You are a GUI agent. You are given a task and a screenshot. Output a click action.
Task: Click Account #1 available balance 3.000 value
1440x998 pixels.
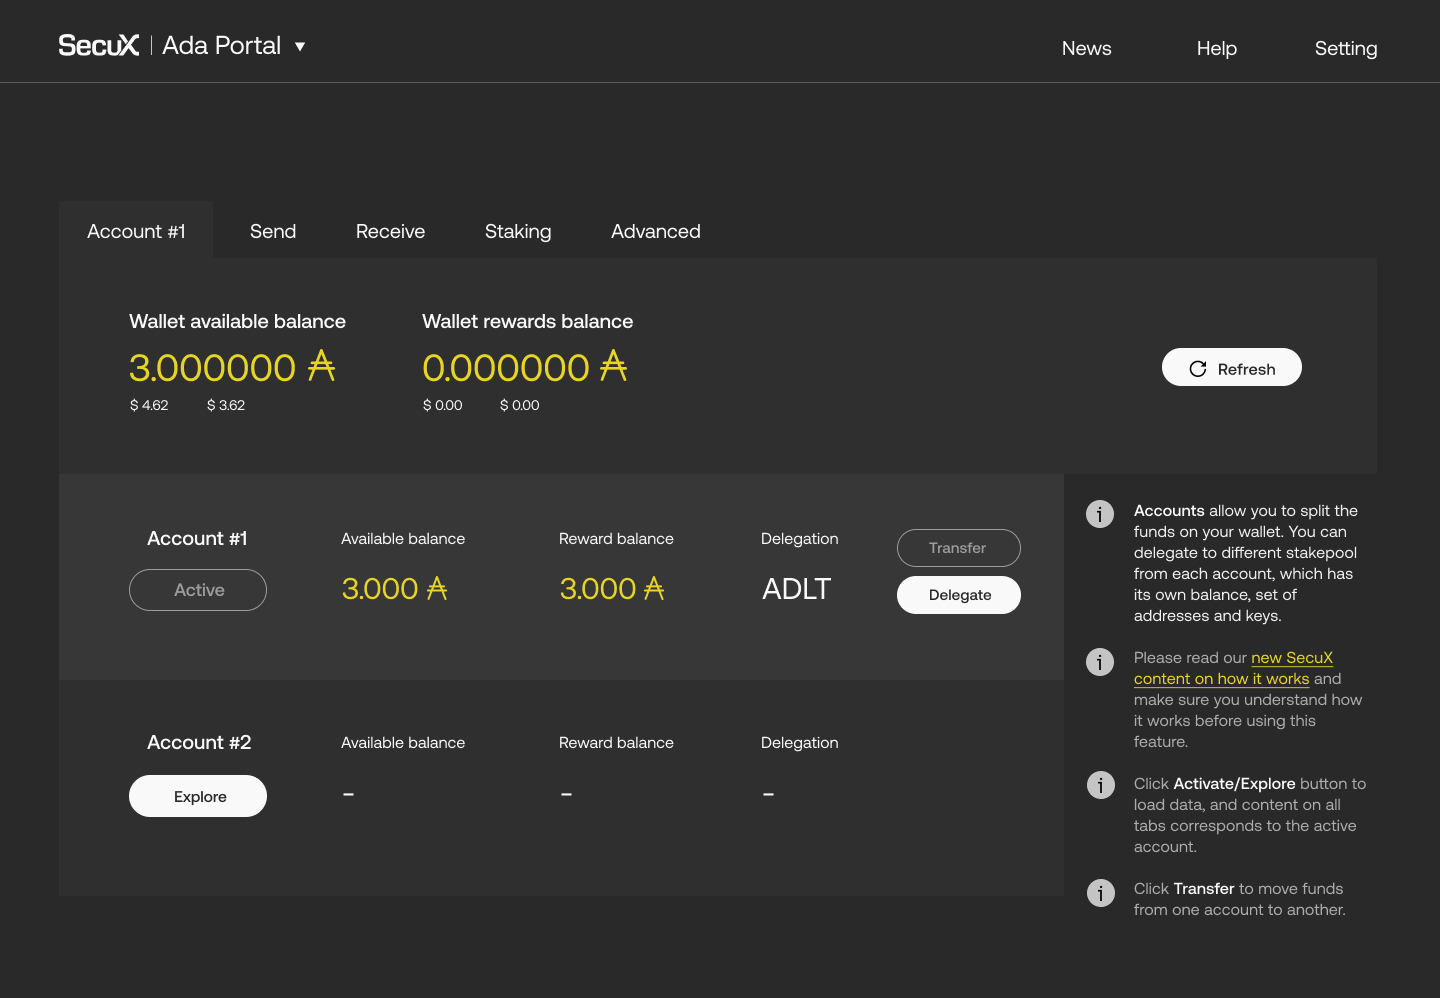[x=394, y=589]
